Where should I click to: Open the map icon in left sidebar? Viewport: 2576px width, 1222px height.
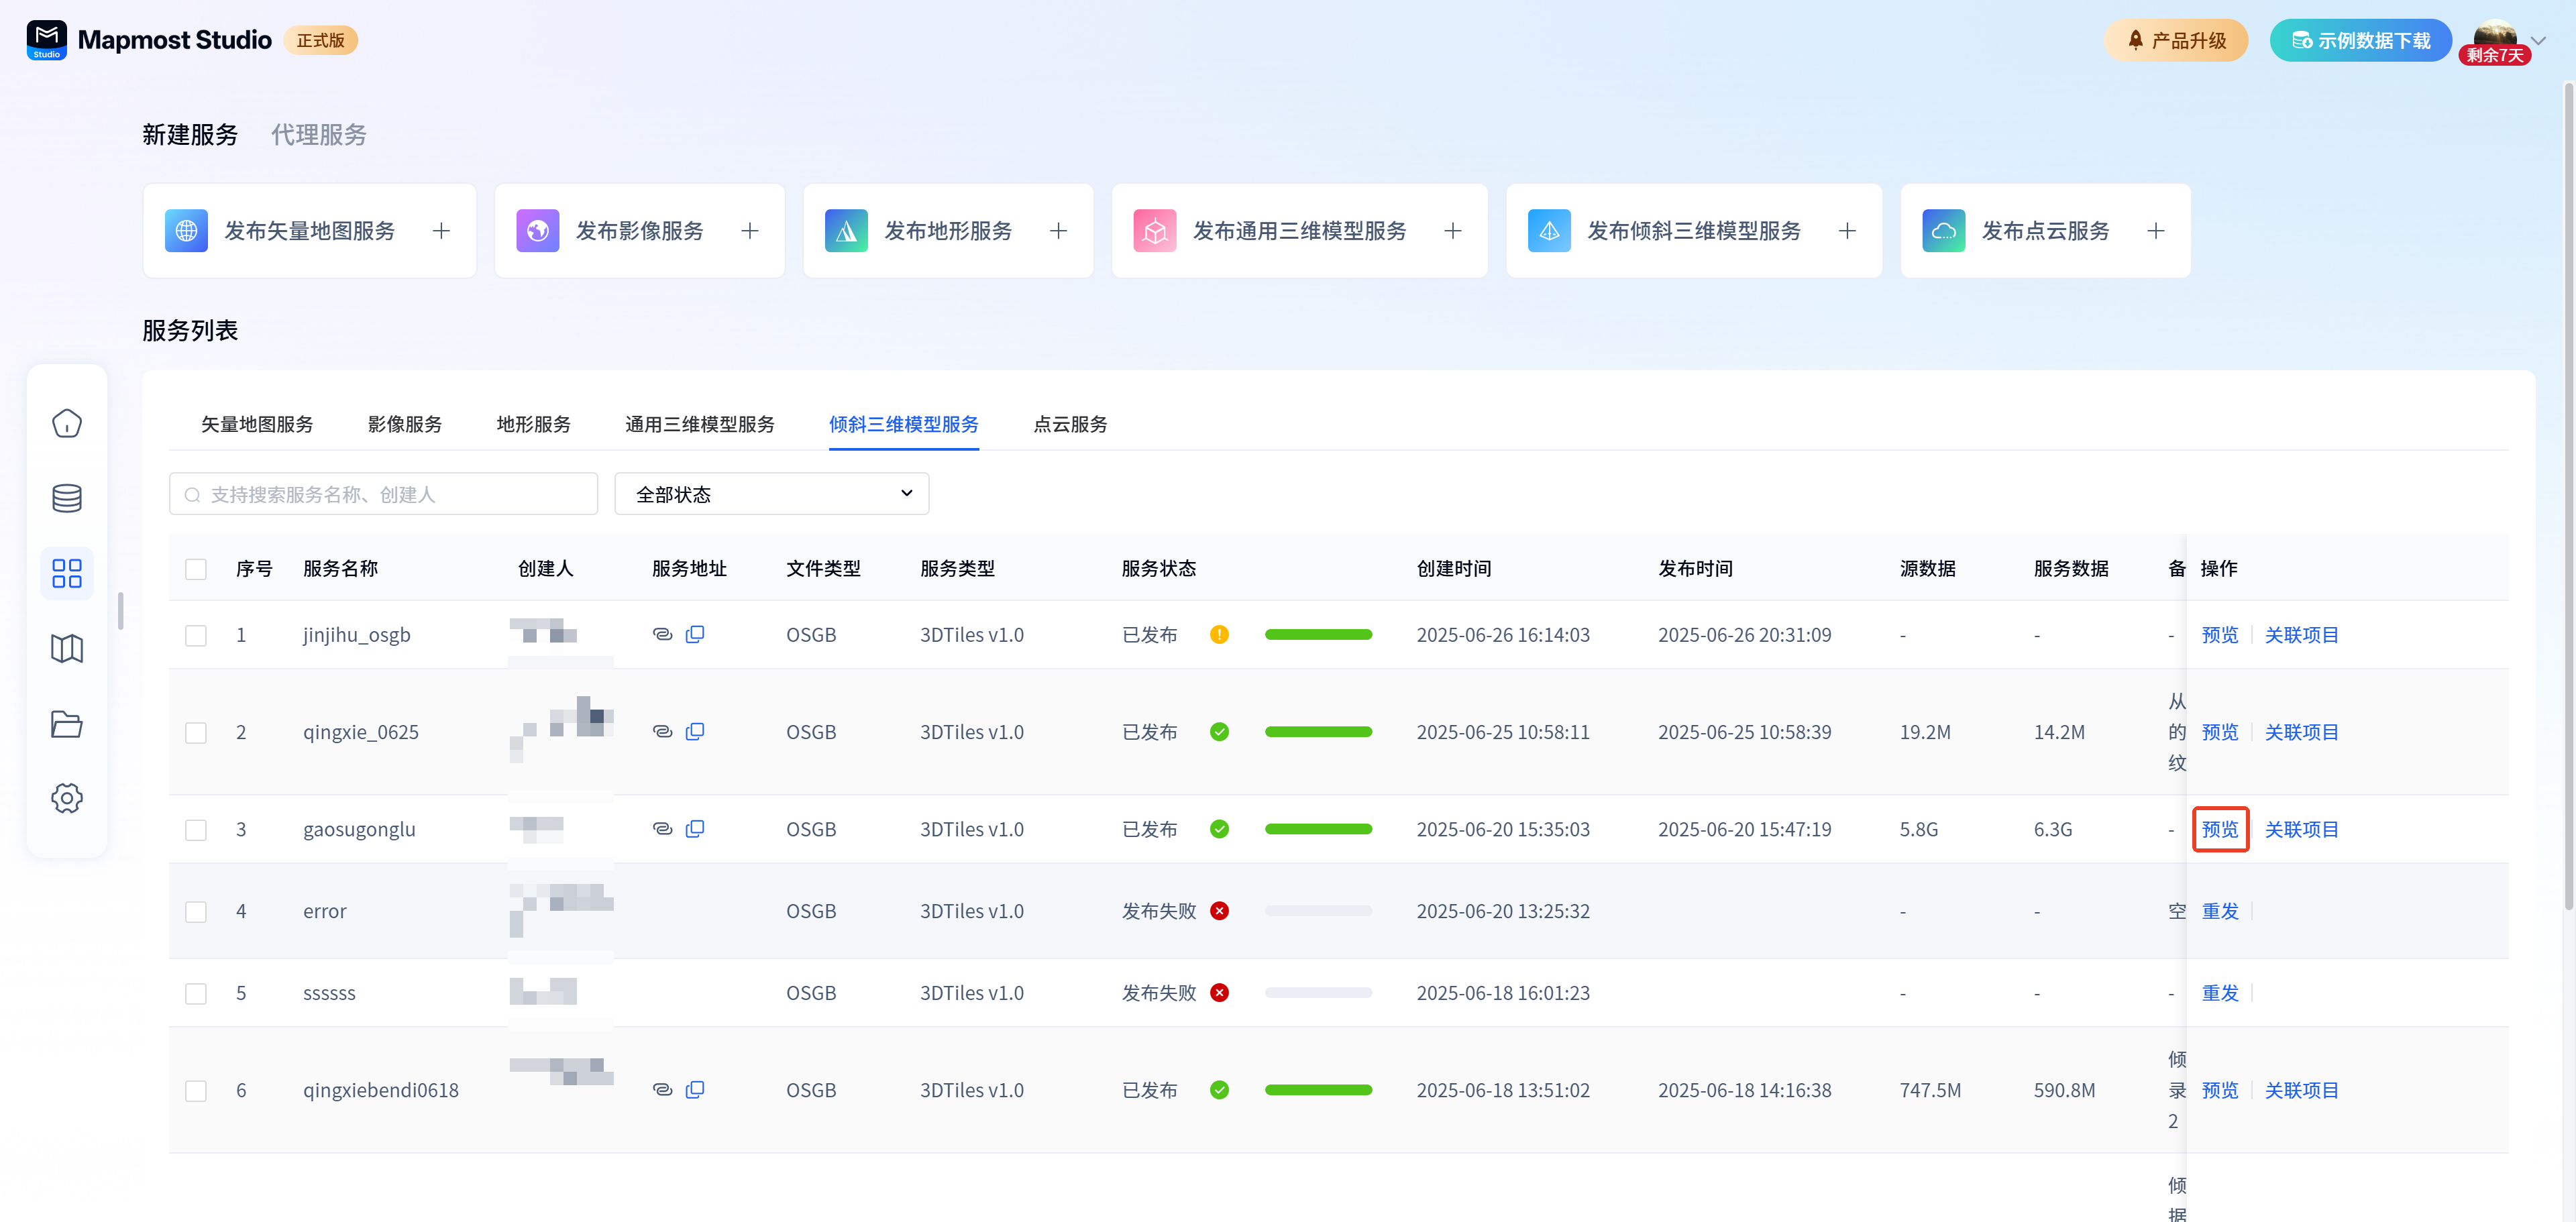point(67,649)
